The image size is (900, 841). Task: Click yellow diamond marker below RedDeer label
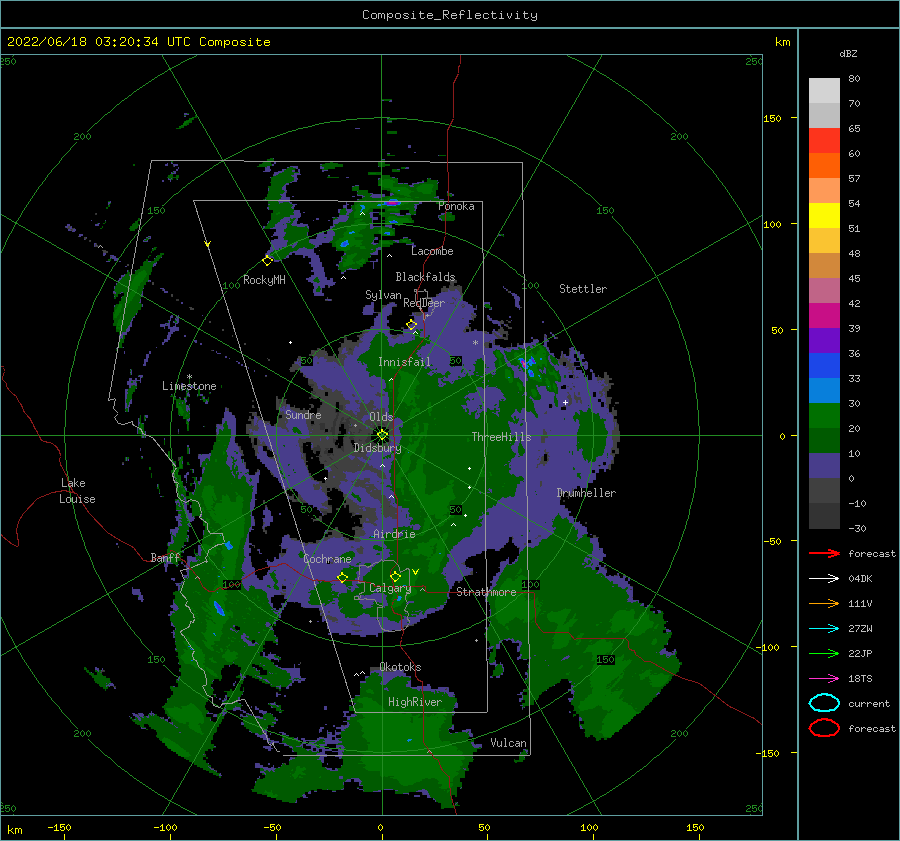click(412, 325)
